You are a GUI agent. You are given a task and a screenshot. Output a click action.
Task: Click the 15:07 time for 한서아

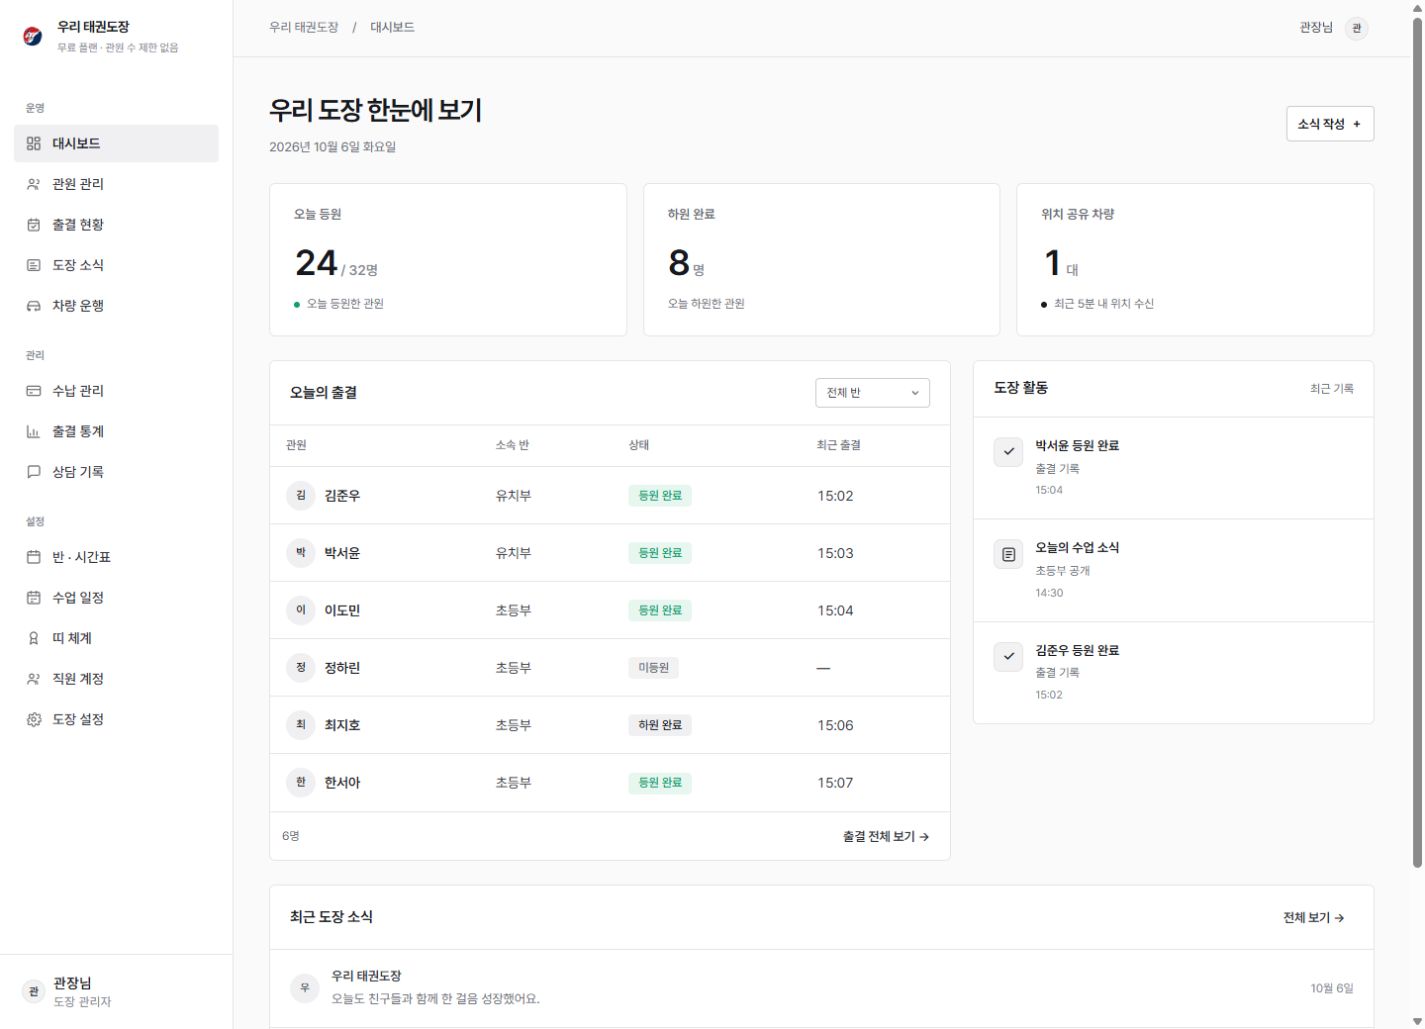click(x=835, y=783)
